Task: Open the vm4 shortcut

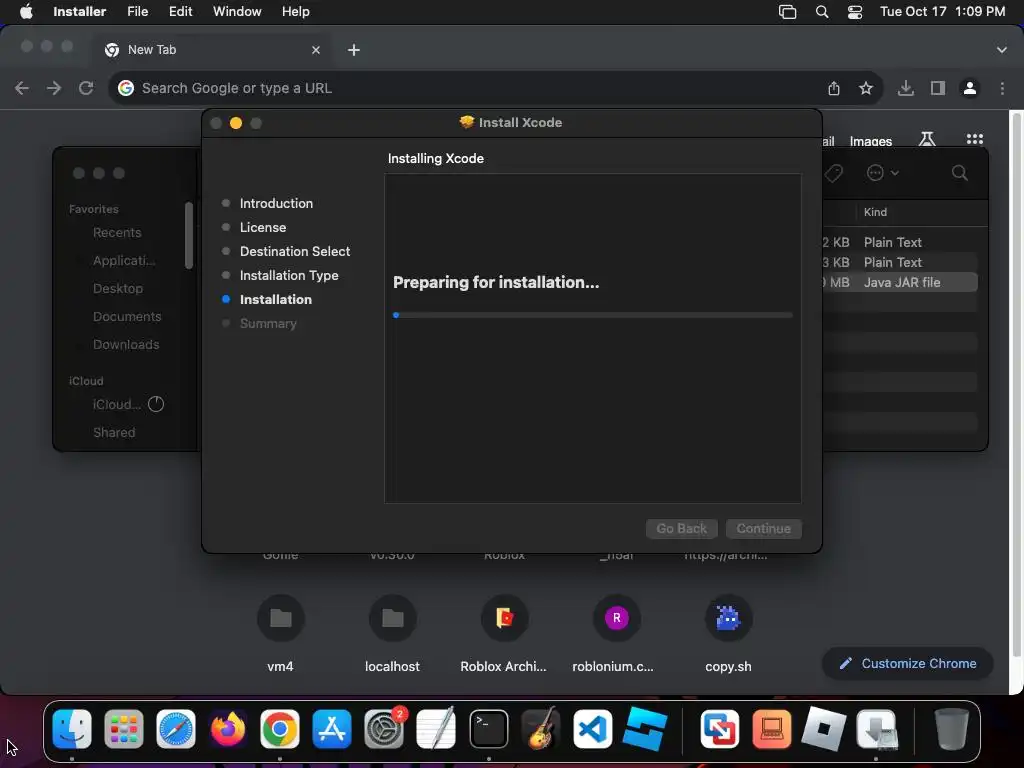Action: [x=280, y=633]
